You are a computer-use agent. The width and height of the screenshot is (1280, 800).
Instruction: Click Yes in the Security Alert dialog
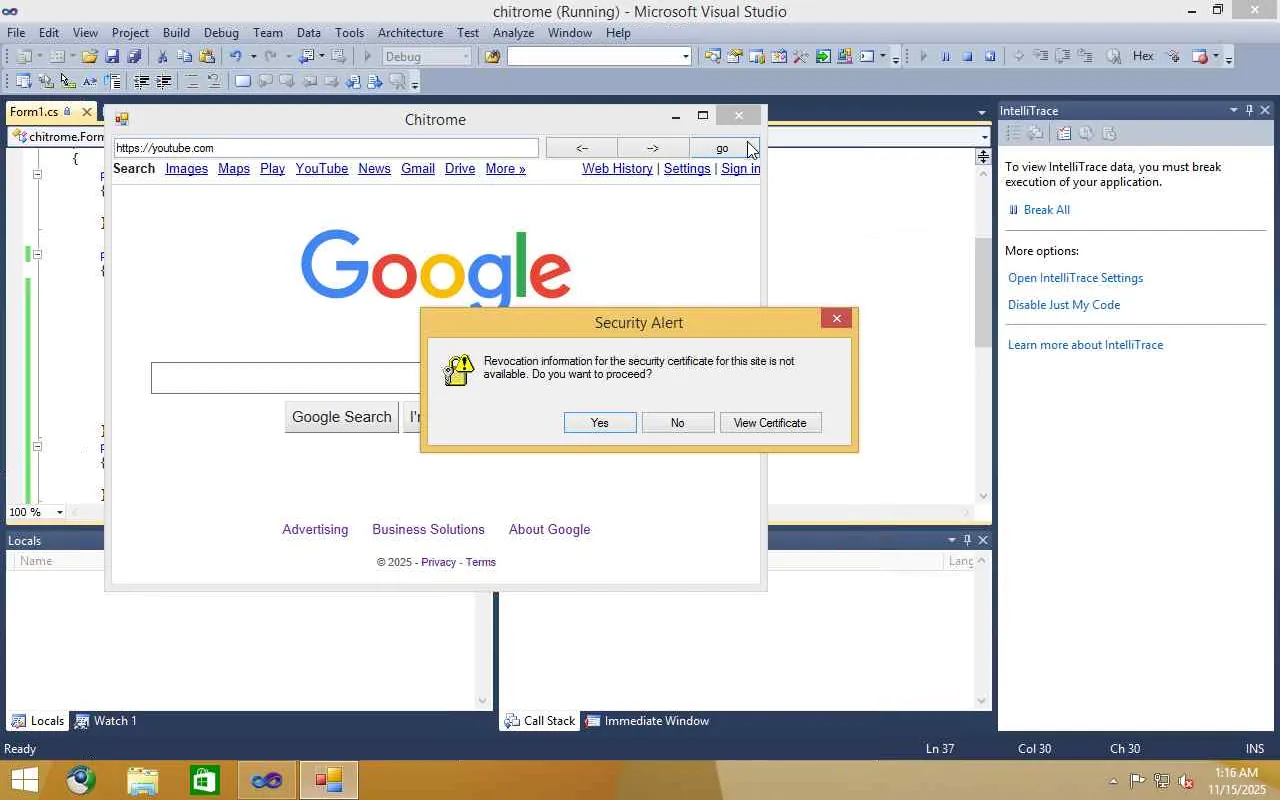pos(600,423)
